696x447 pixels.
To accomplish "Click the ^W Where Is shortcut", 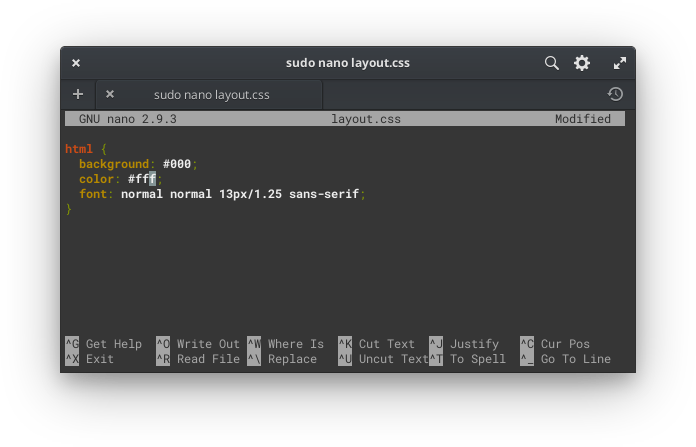I will point(285,344).
